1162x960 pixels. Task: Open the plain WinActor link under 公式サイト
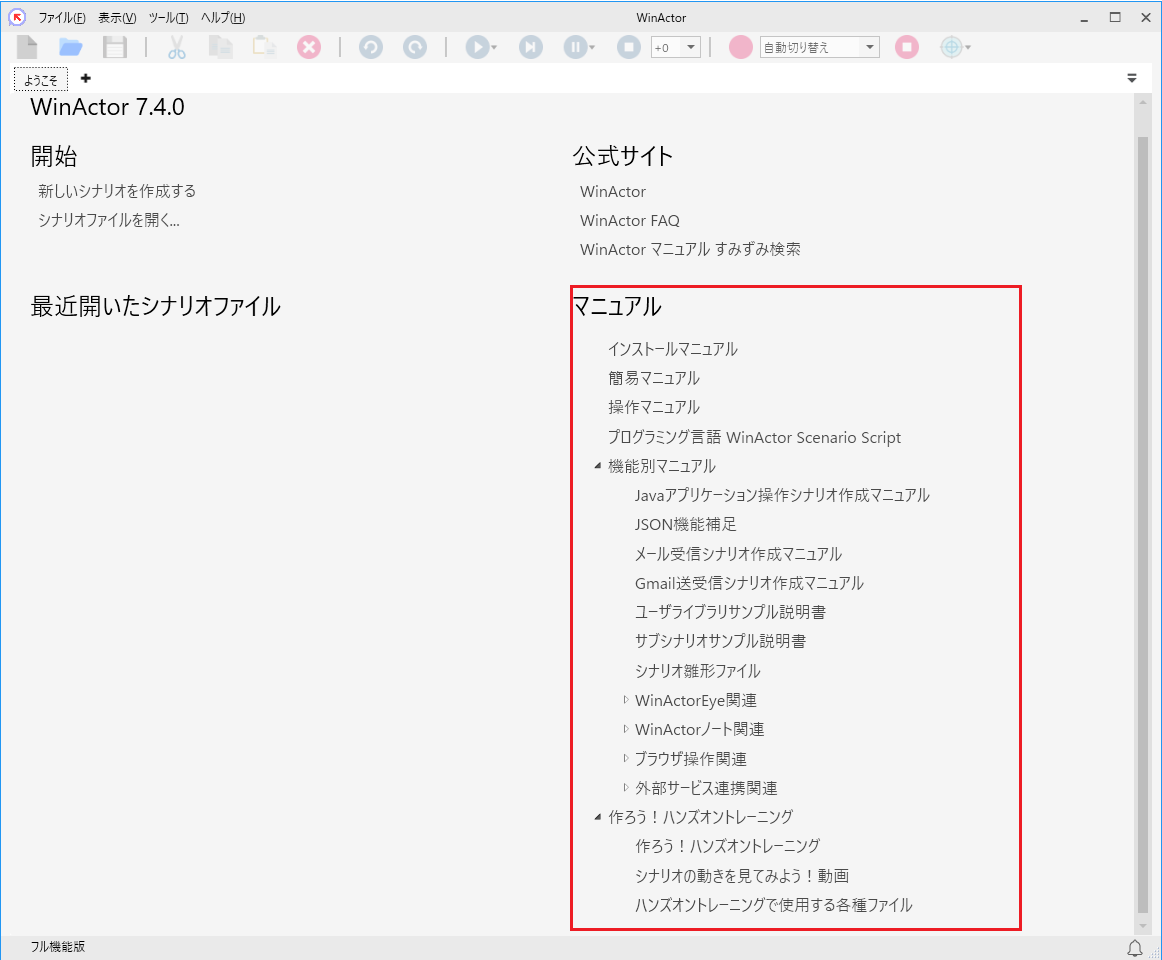(x=613, y=191)
